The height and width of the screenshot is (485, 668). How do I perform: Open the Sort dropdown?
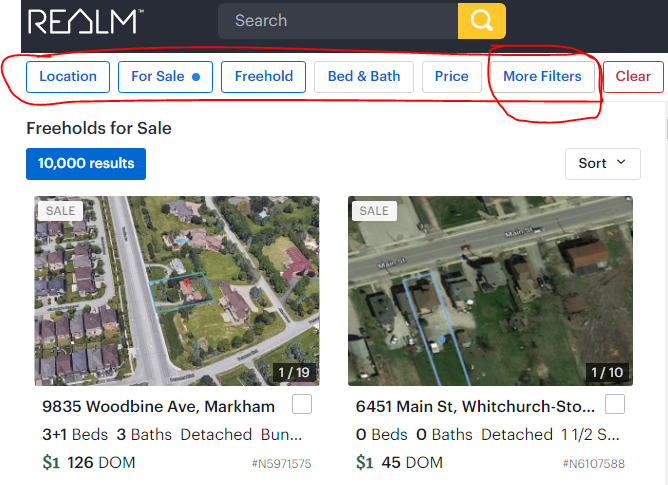[x=603, y=164]
